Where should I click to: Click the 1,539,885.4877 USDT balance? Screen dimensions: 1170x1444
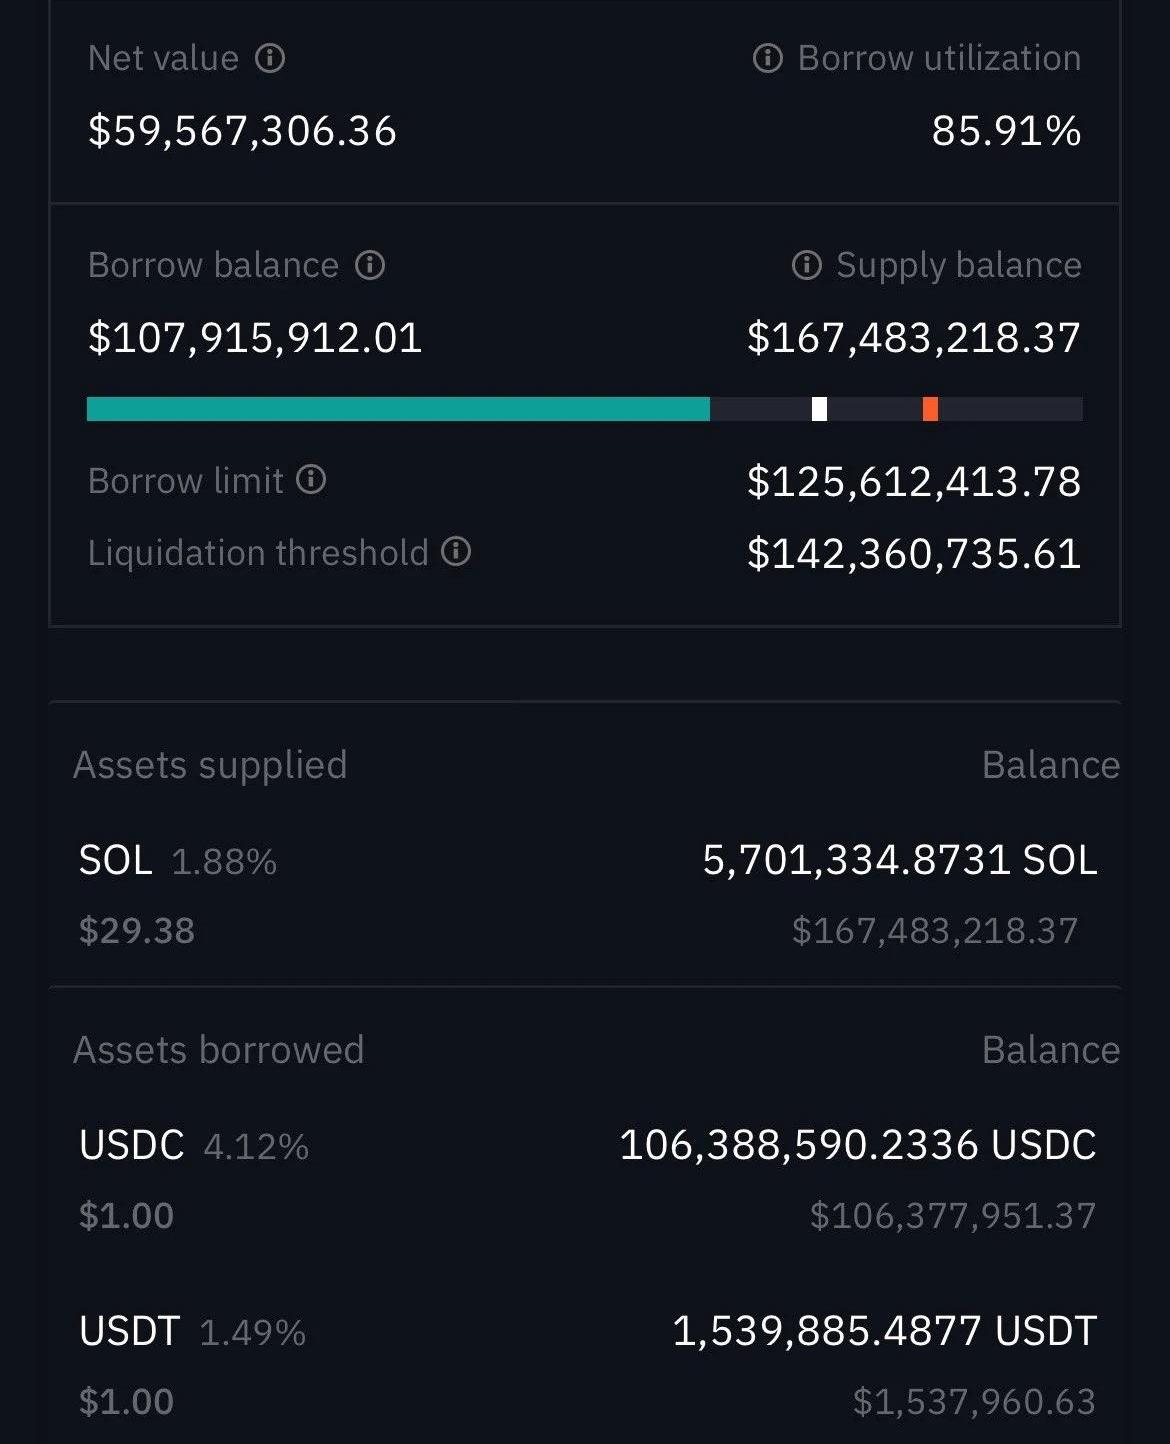tap(884, 1332)
